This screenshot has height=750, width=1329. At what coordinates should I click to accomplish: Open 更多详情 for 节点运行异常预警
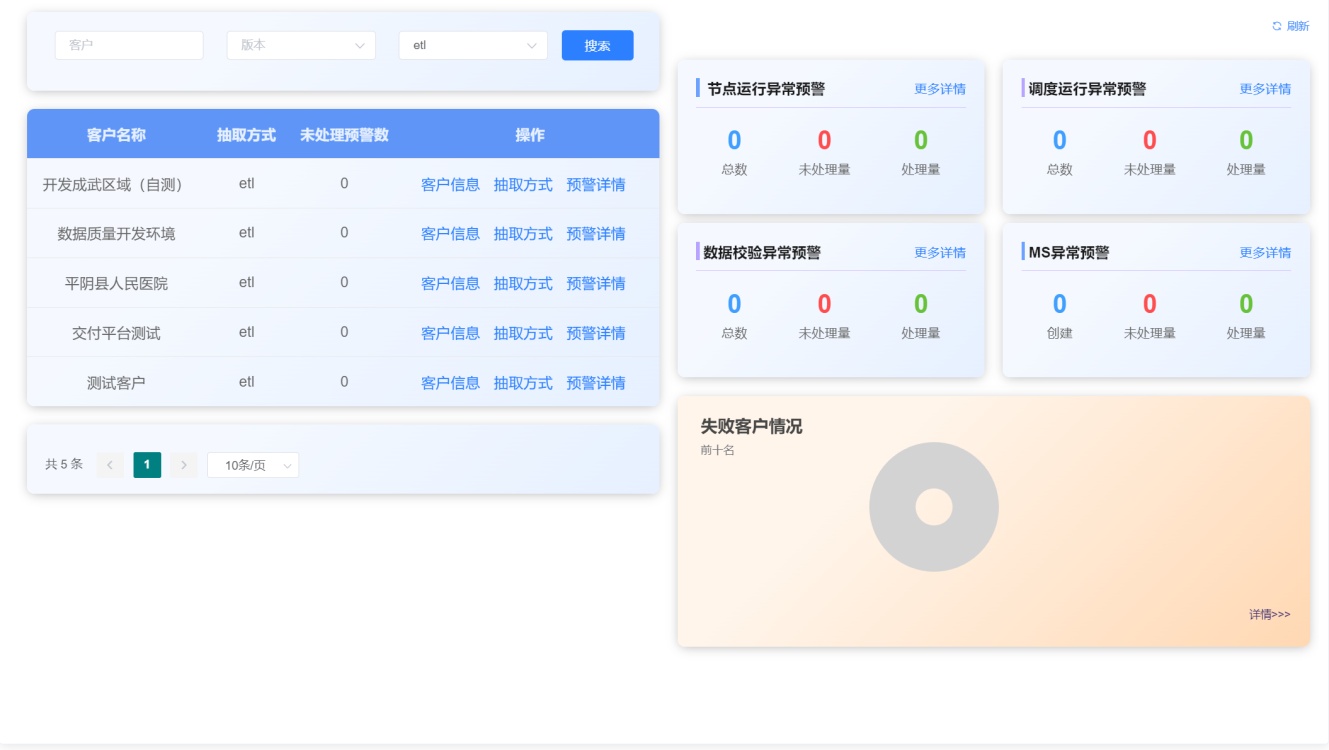939,89
